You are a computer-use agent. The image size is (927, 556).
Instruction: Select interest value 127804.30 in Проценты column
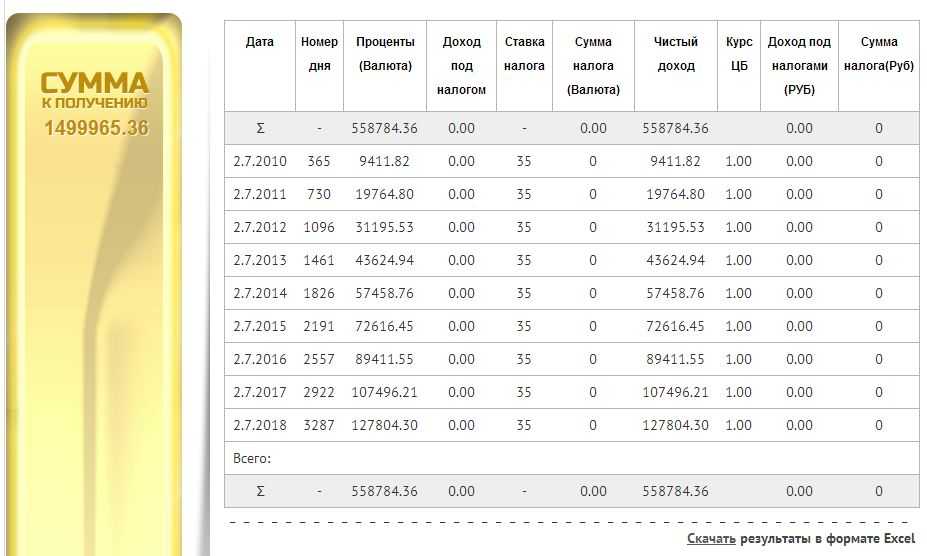pyautogui.click(x=384, y=425)
